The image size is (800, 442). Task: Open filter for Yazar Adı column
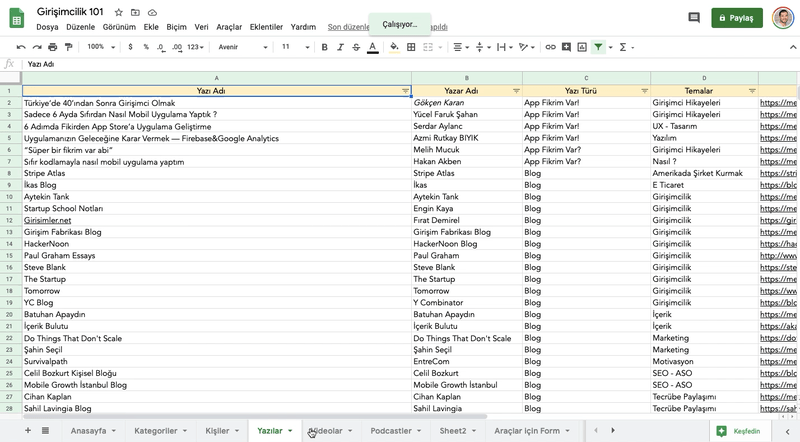(x=516, y=91)
